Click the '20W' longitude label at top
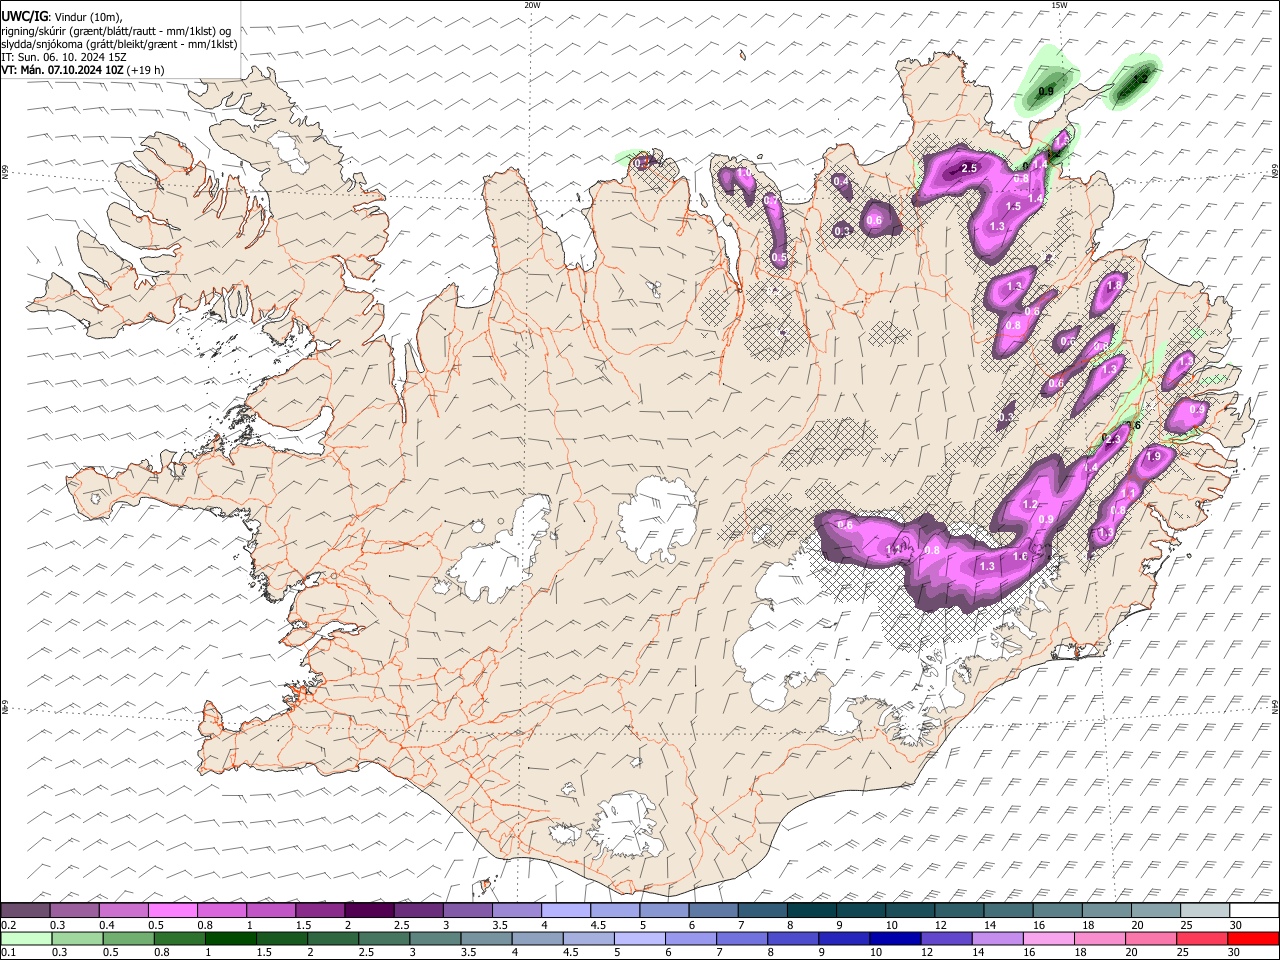This screenshot has width=1280, height=960. (532, 5)
